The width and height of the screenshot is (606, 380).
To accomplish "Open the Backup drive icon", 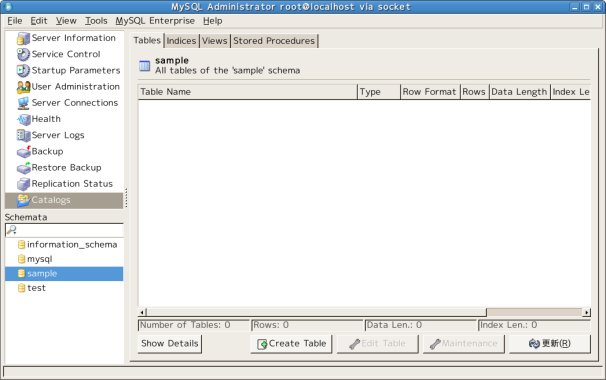I will [x=23, y=152].
